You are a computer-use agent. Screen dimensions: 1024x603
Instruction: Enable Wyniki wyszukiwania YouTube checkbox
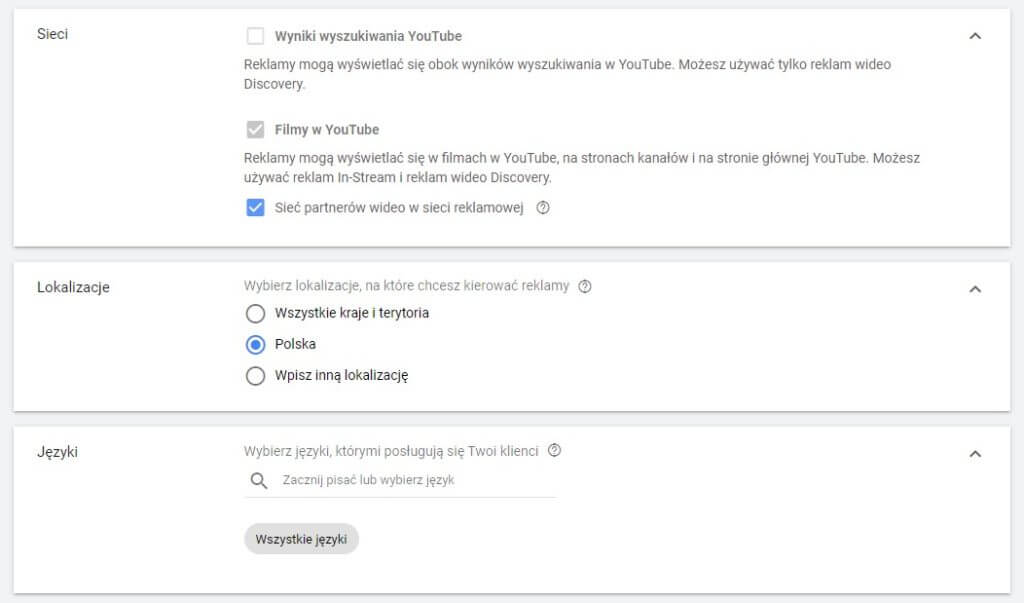(255, 36)
